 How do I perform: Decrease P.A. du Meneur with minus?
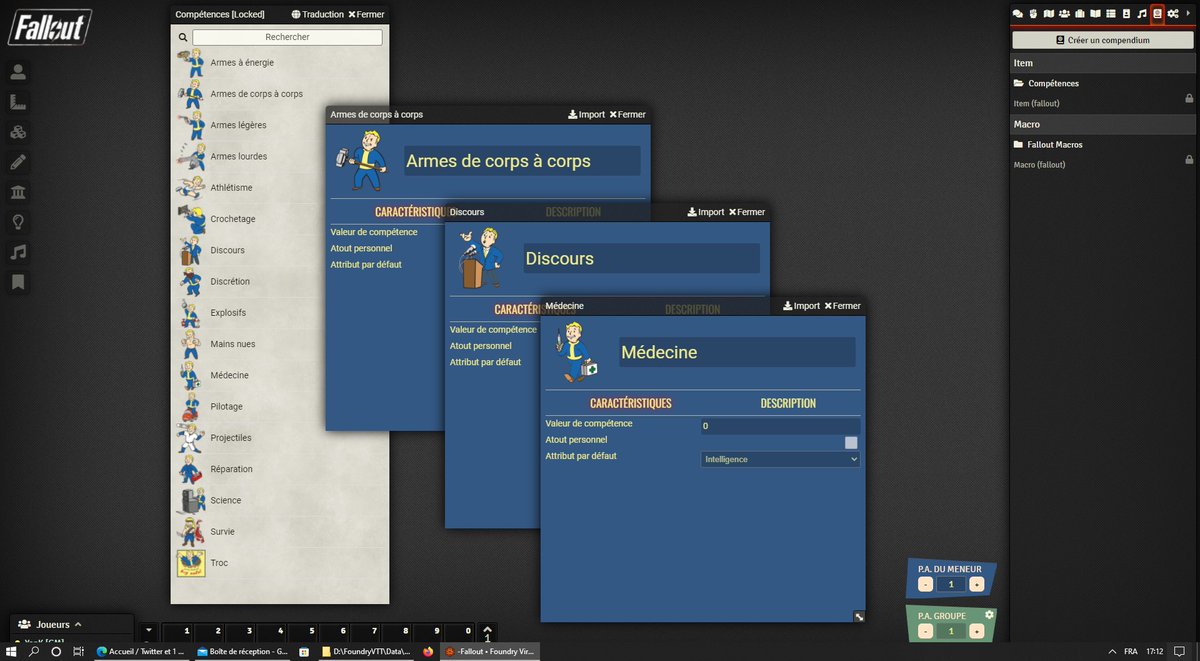(926, 584)
